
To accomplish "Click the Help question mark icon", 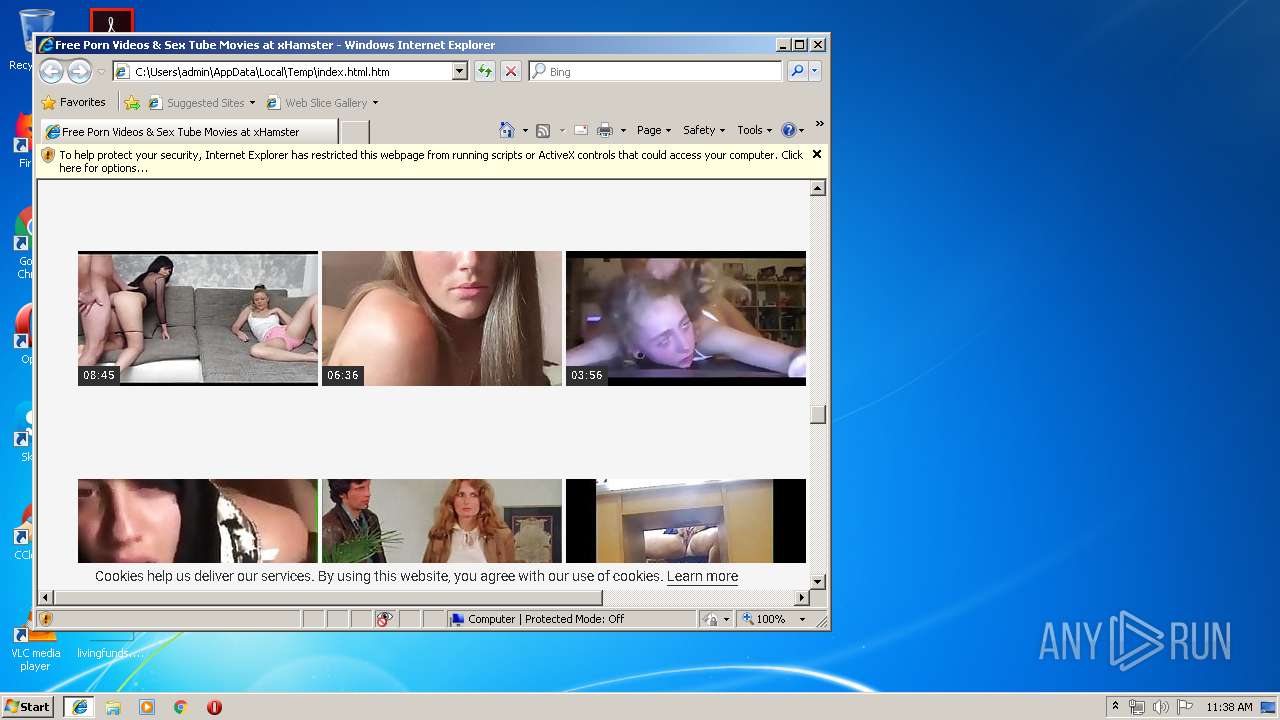I will tap(788, 130).
